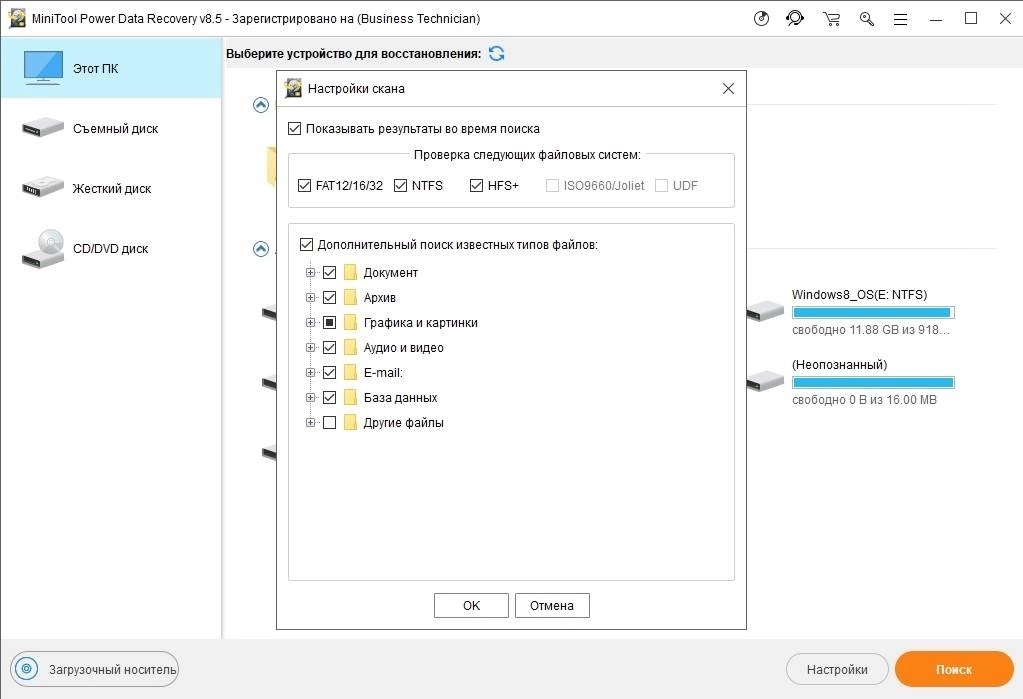1023x699 pixels.
Task: Click the Другие файлы folder icon
Action: point(351,422)
